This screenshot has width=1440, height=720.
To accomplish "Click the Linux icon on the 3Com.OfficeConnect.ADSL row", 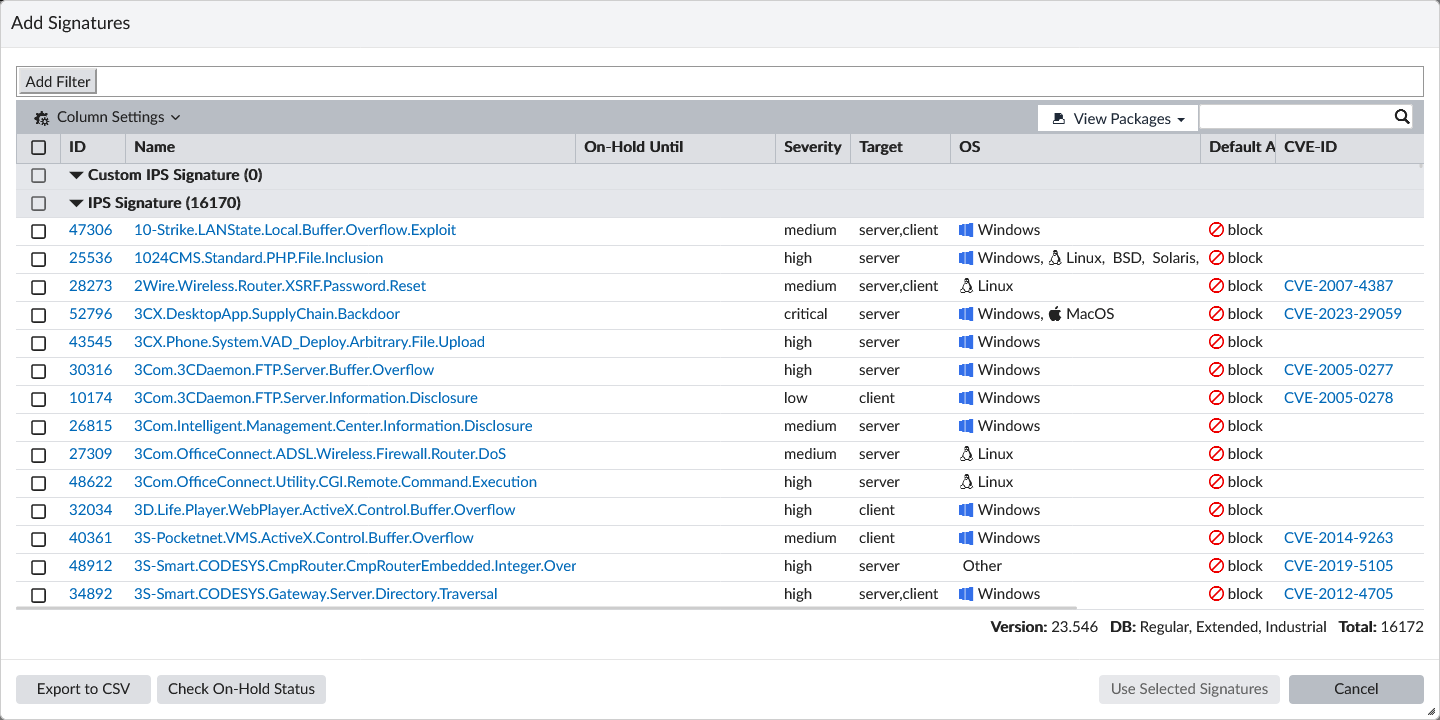I will coord(966,453).
